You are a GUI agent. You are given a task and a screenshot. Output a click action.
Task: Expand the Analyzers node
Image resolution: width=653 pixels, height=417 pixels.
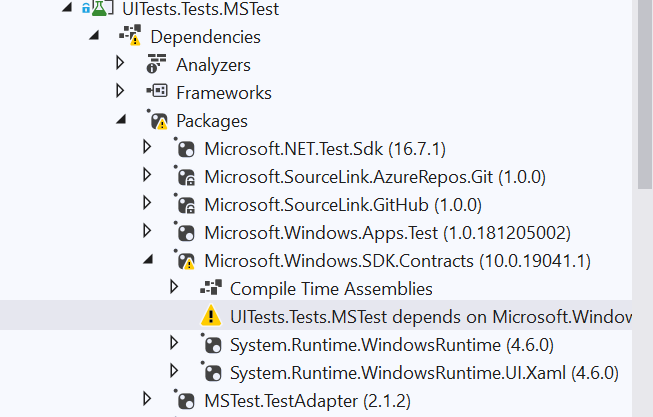121,64
